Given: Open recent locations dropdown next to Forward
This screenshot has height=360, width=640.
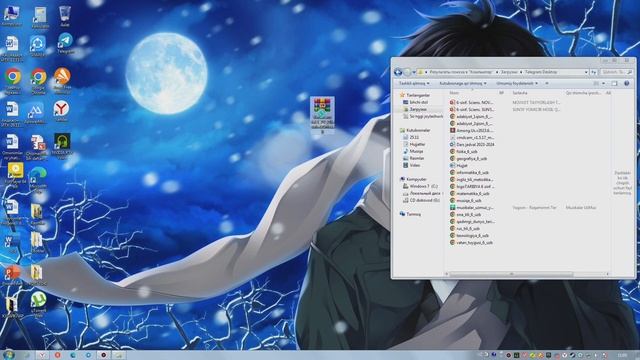Looking at the screenshot, I should [x=413, y=72].
